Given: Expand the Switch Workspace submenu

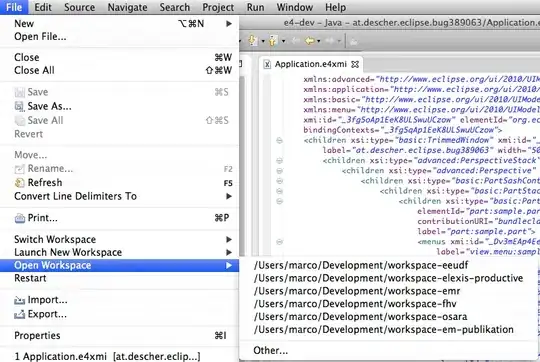Looking at the screenshot, I should [x=229, y=239].
